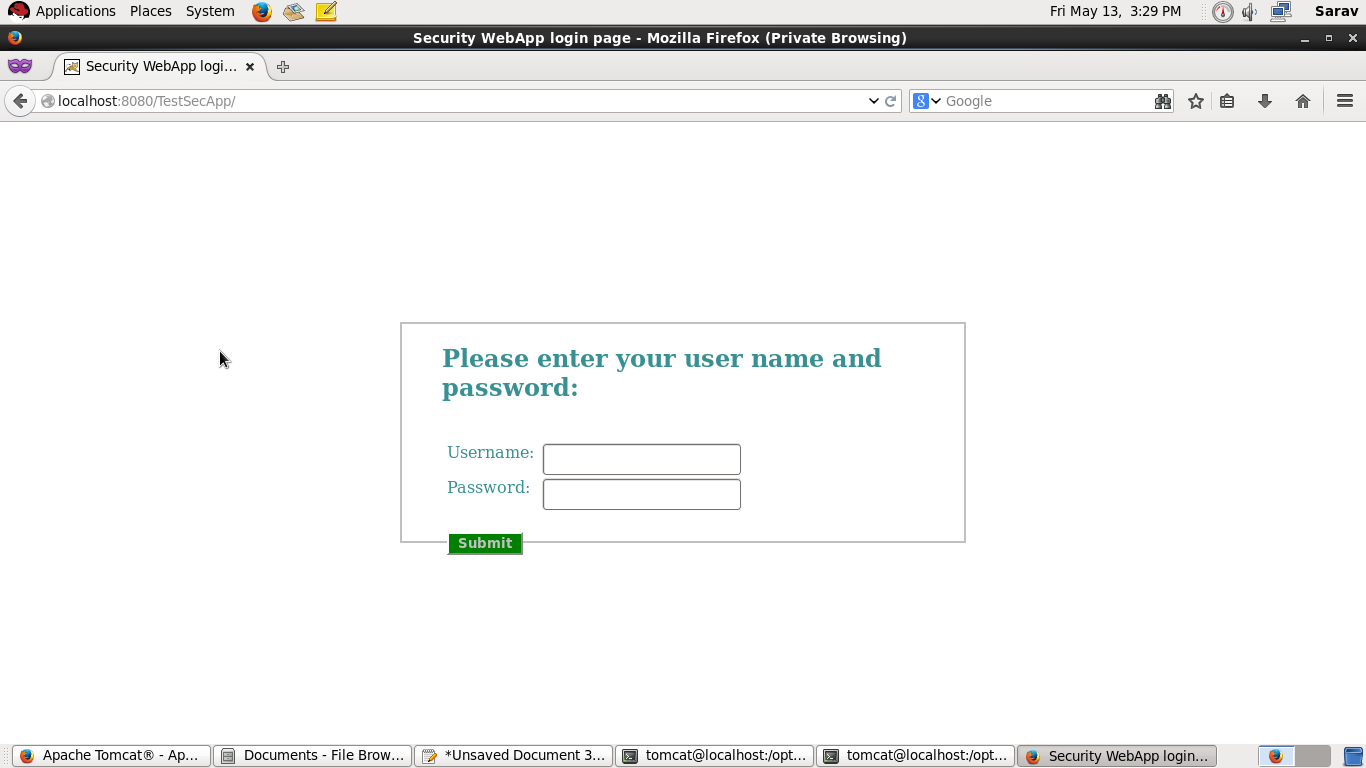The width and height of the screenshot is (1366, 768).
Task: Focus the localhost:8080/TestSecApp address bar
Action: [460, 101]
